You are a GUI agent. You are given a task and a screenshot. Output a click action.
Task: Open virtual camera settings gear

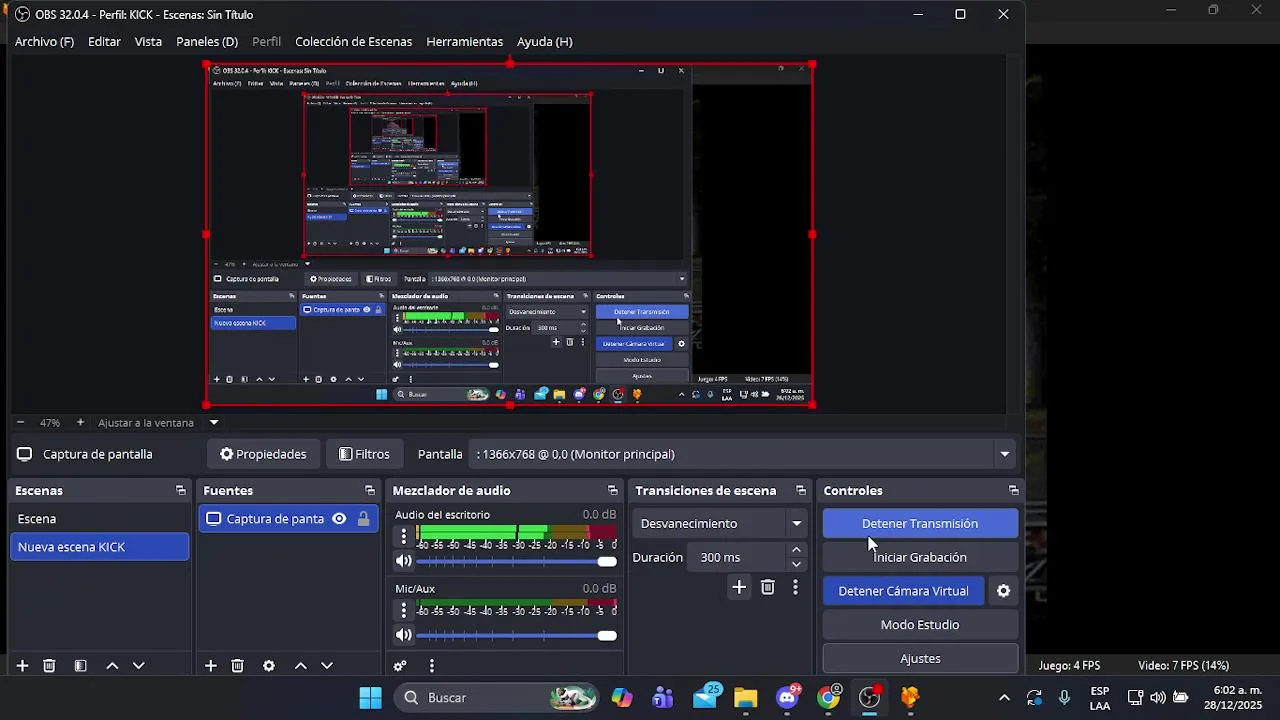point(1003,591)
